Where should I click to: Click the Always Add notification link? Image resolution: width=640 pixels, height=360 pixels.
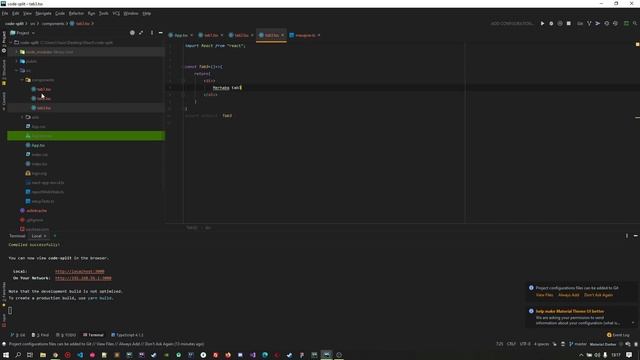569,295
